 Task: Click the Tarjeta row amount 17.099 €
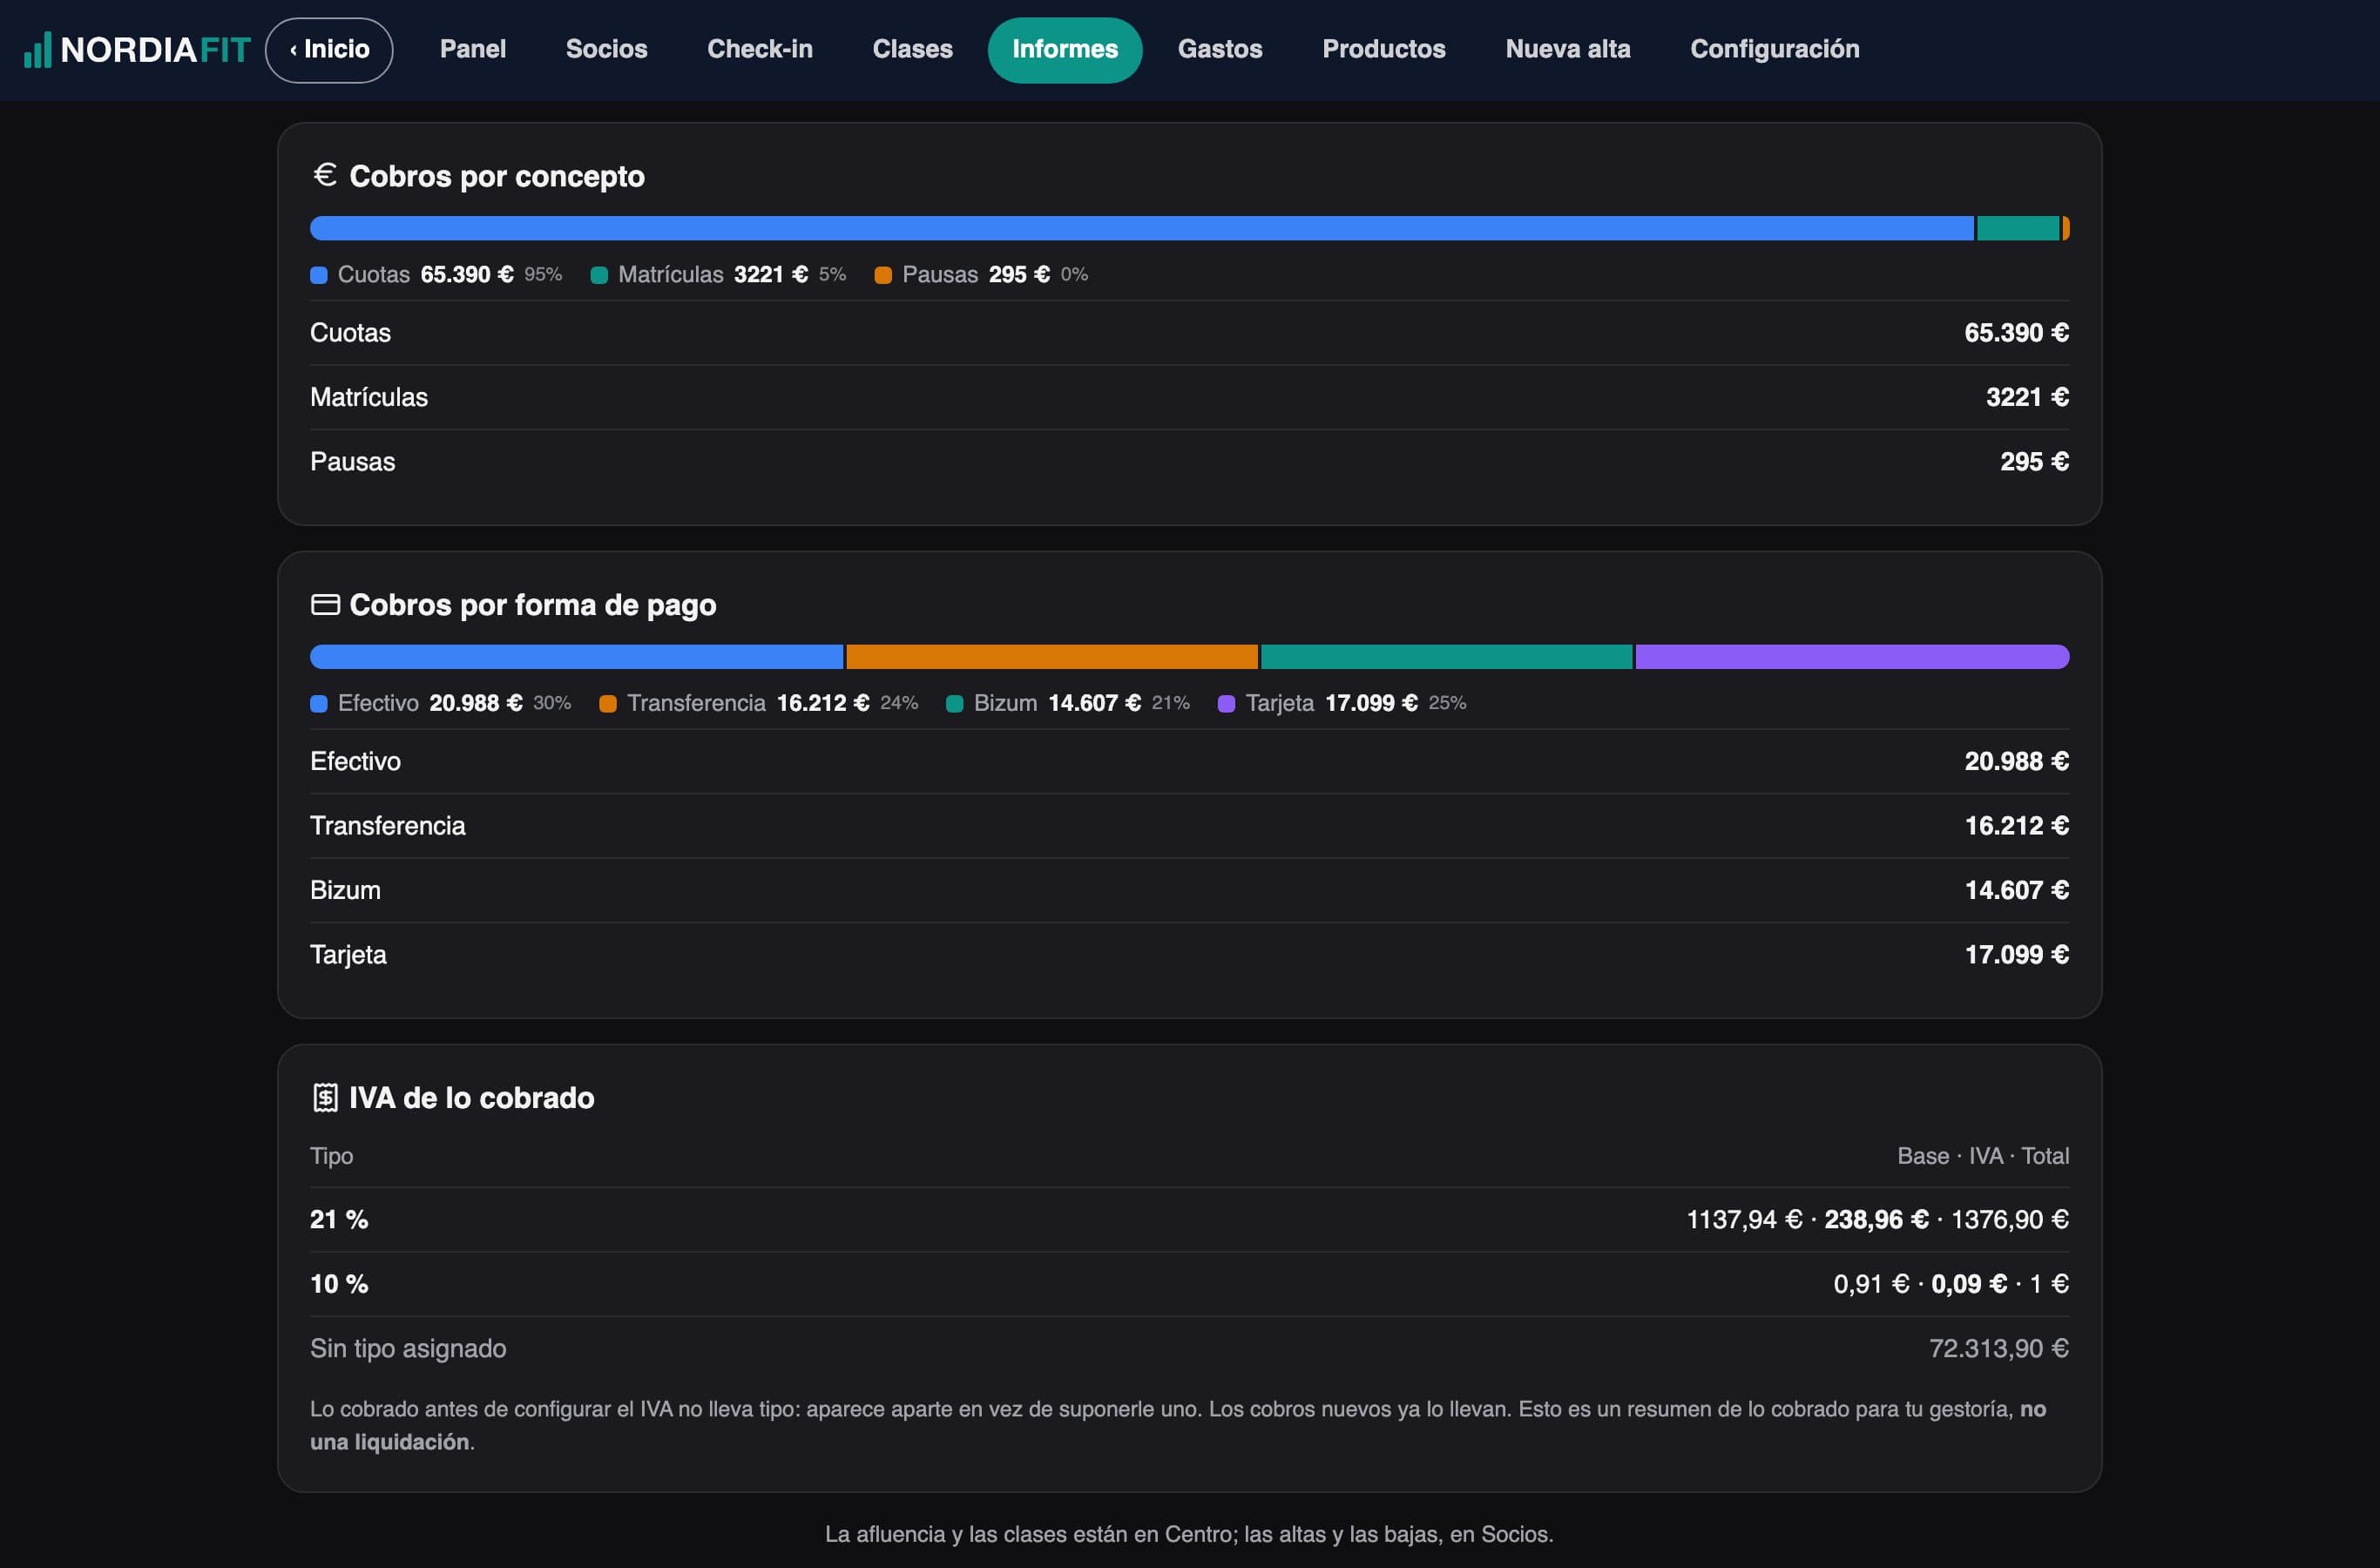point(2016,955)
